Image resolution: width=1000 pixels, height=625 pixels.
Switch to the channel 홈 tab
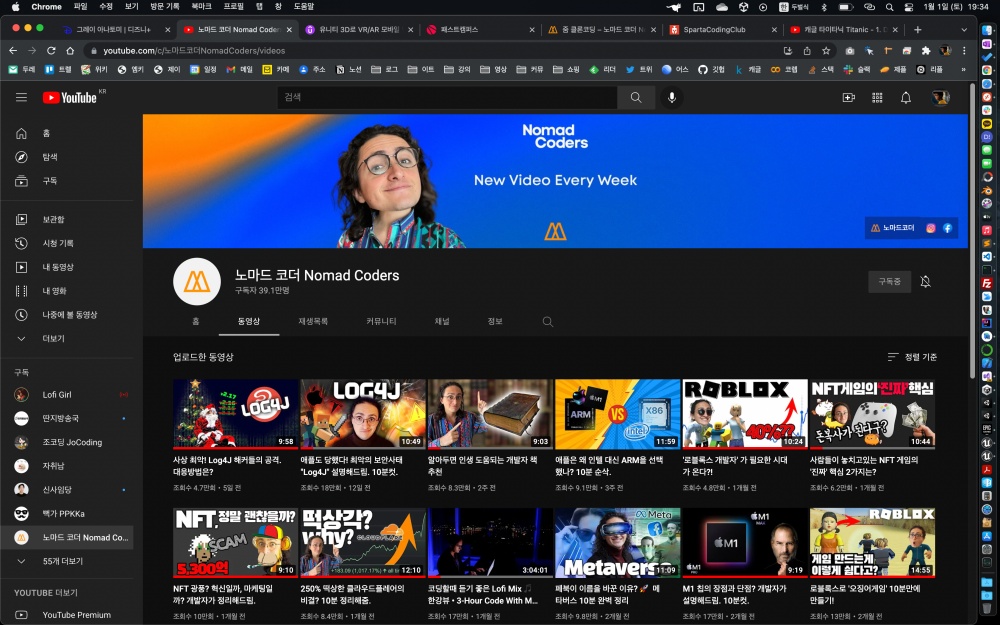[196, 321]
